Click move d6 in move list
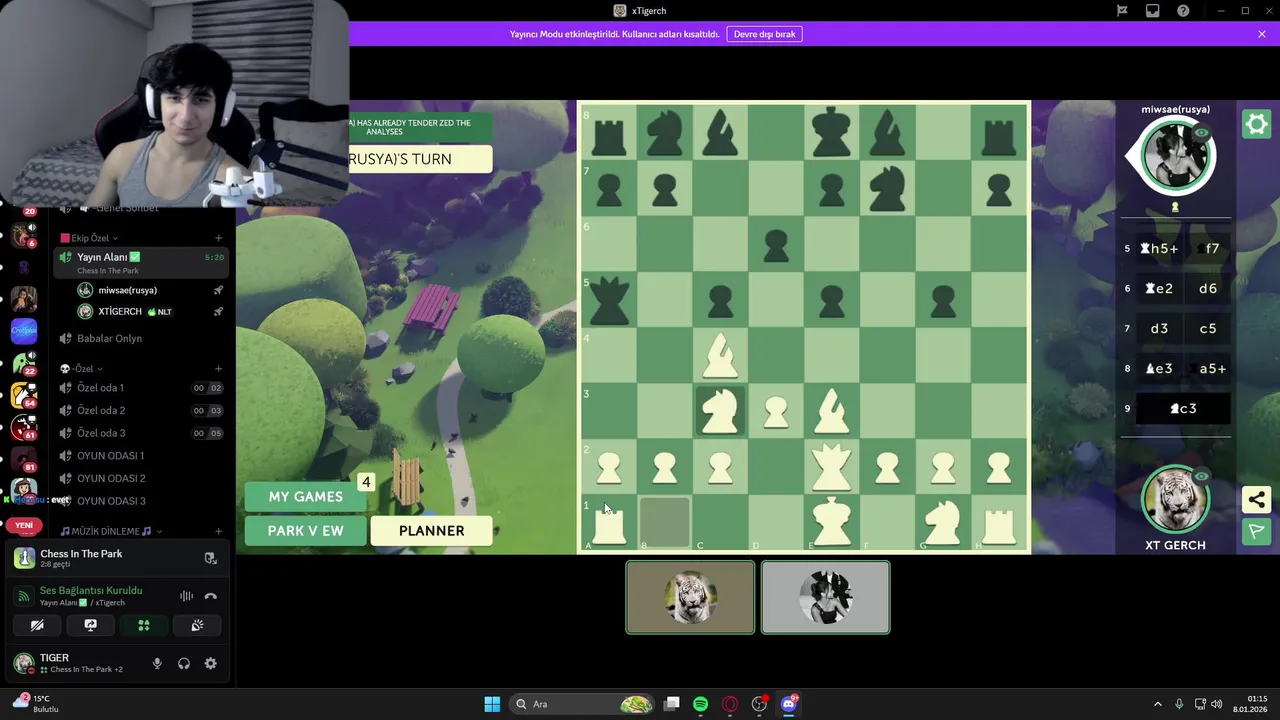1280x720 pixels. point(1208,288)
